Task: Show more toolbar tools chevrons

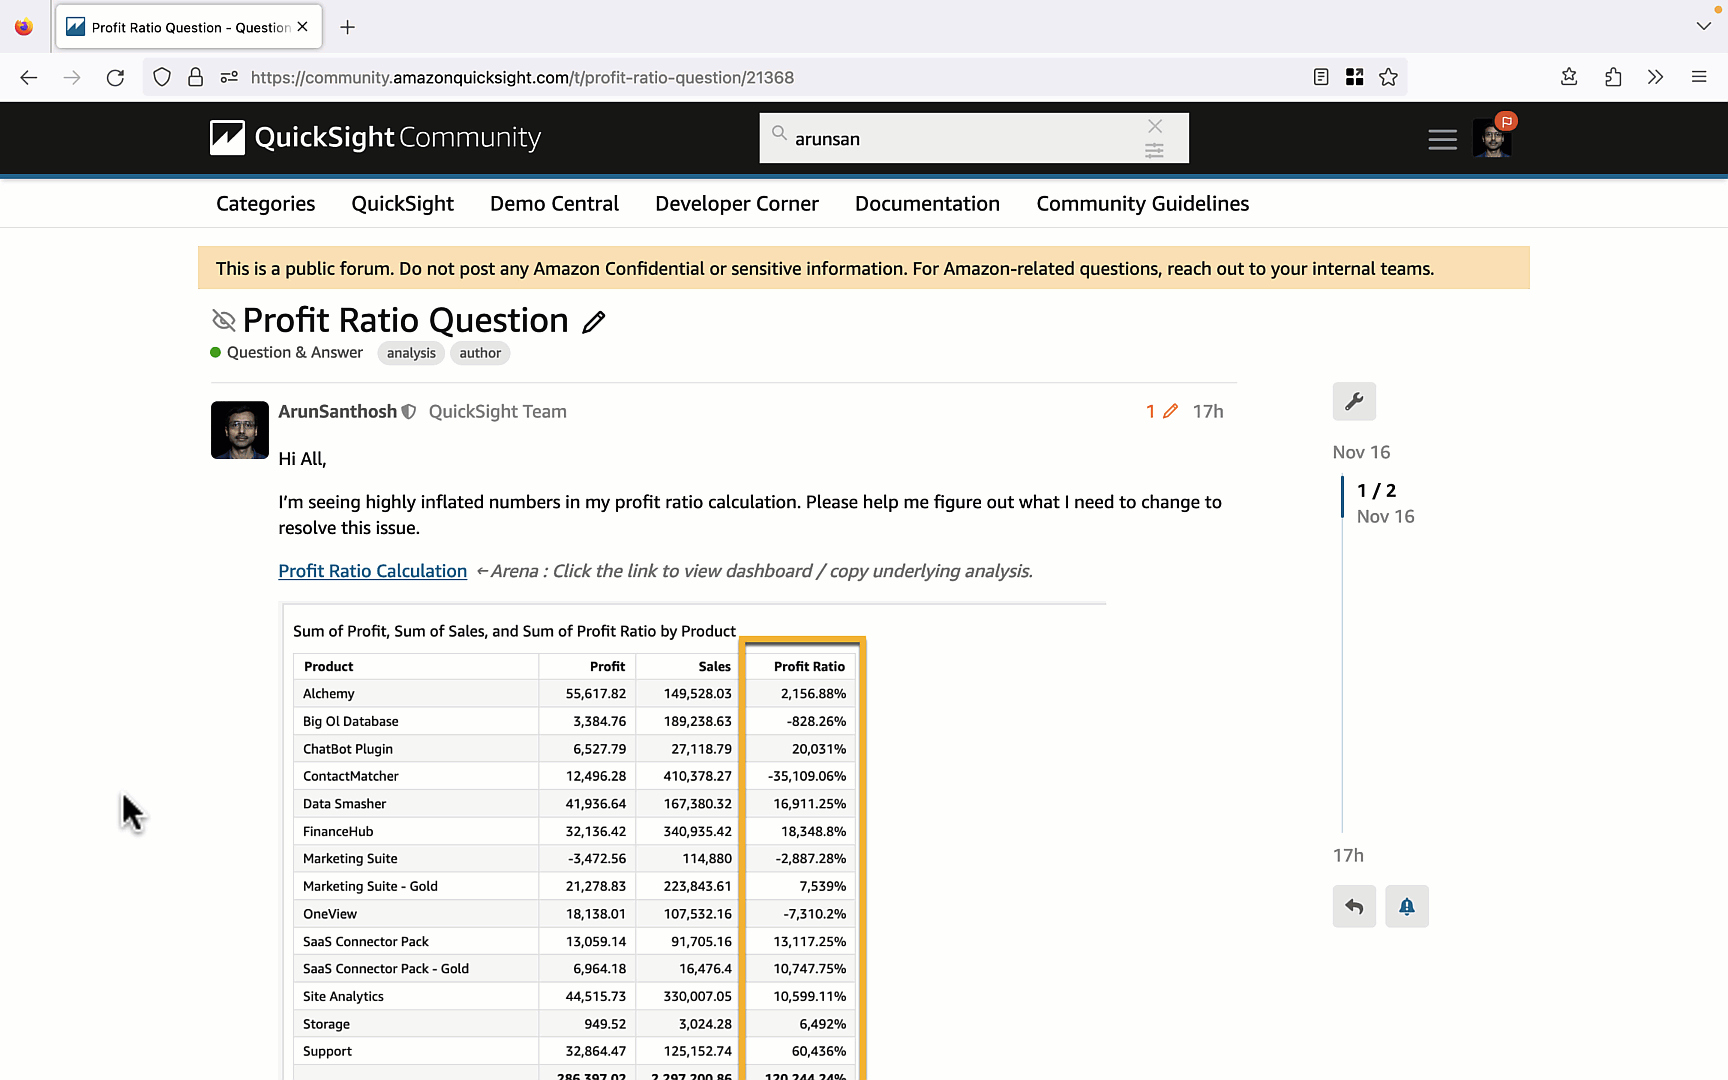Action: pos(1656,77)
